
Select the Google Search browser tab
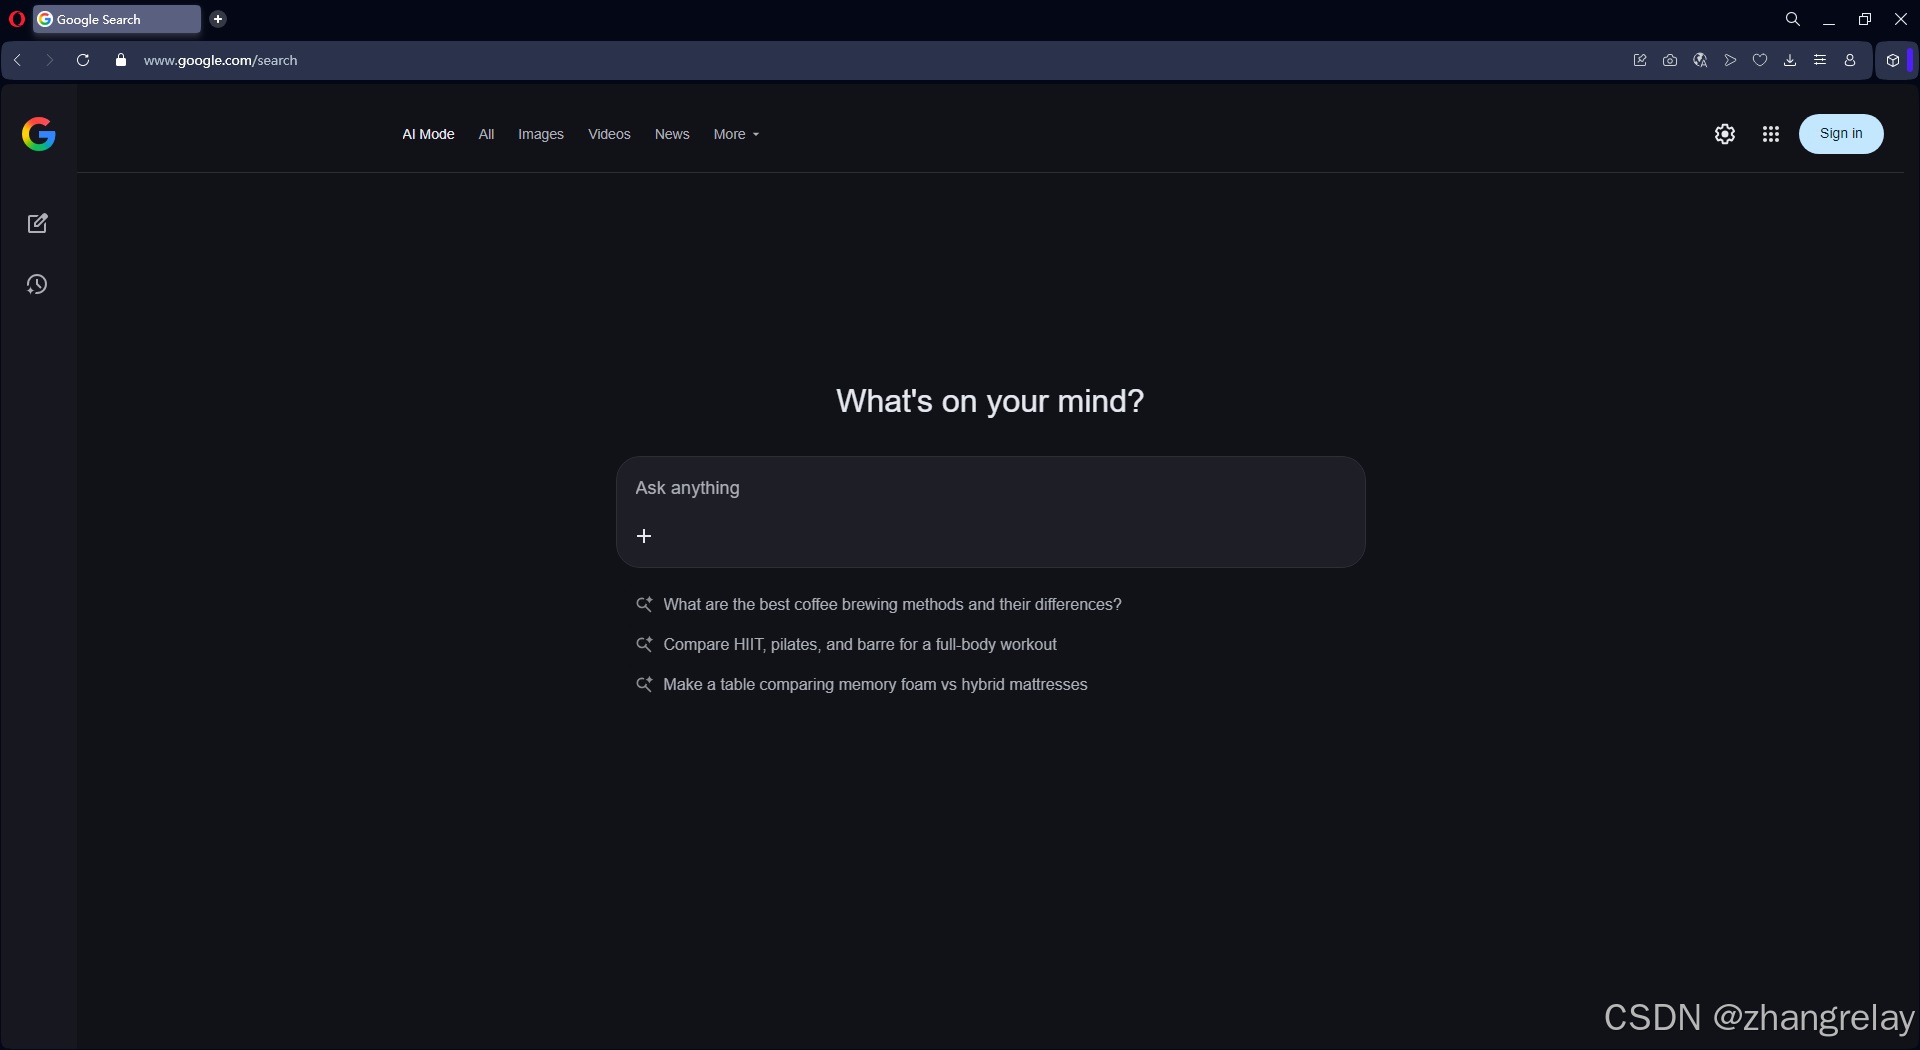point(117,19)
